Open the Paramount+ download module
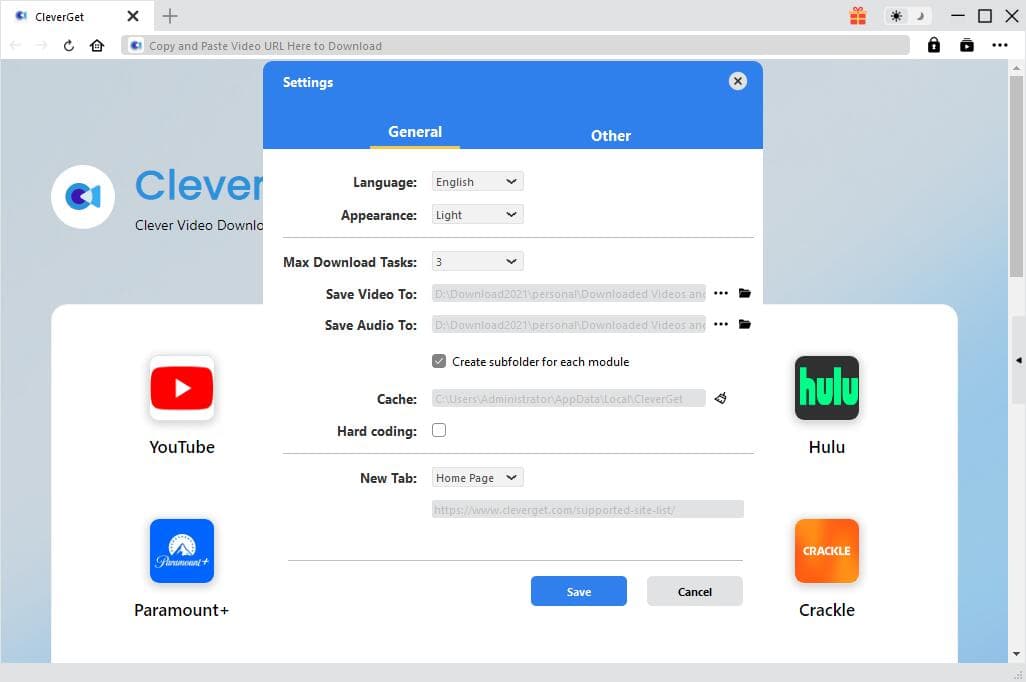This screenshot has height=682, width=1026. click(x=181, y=551)
